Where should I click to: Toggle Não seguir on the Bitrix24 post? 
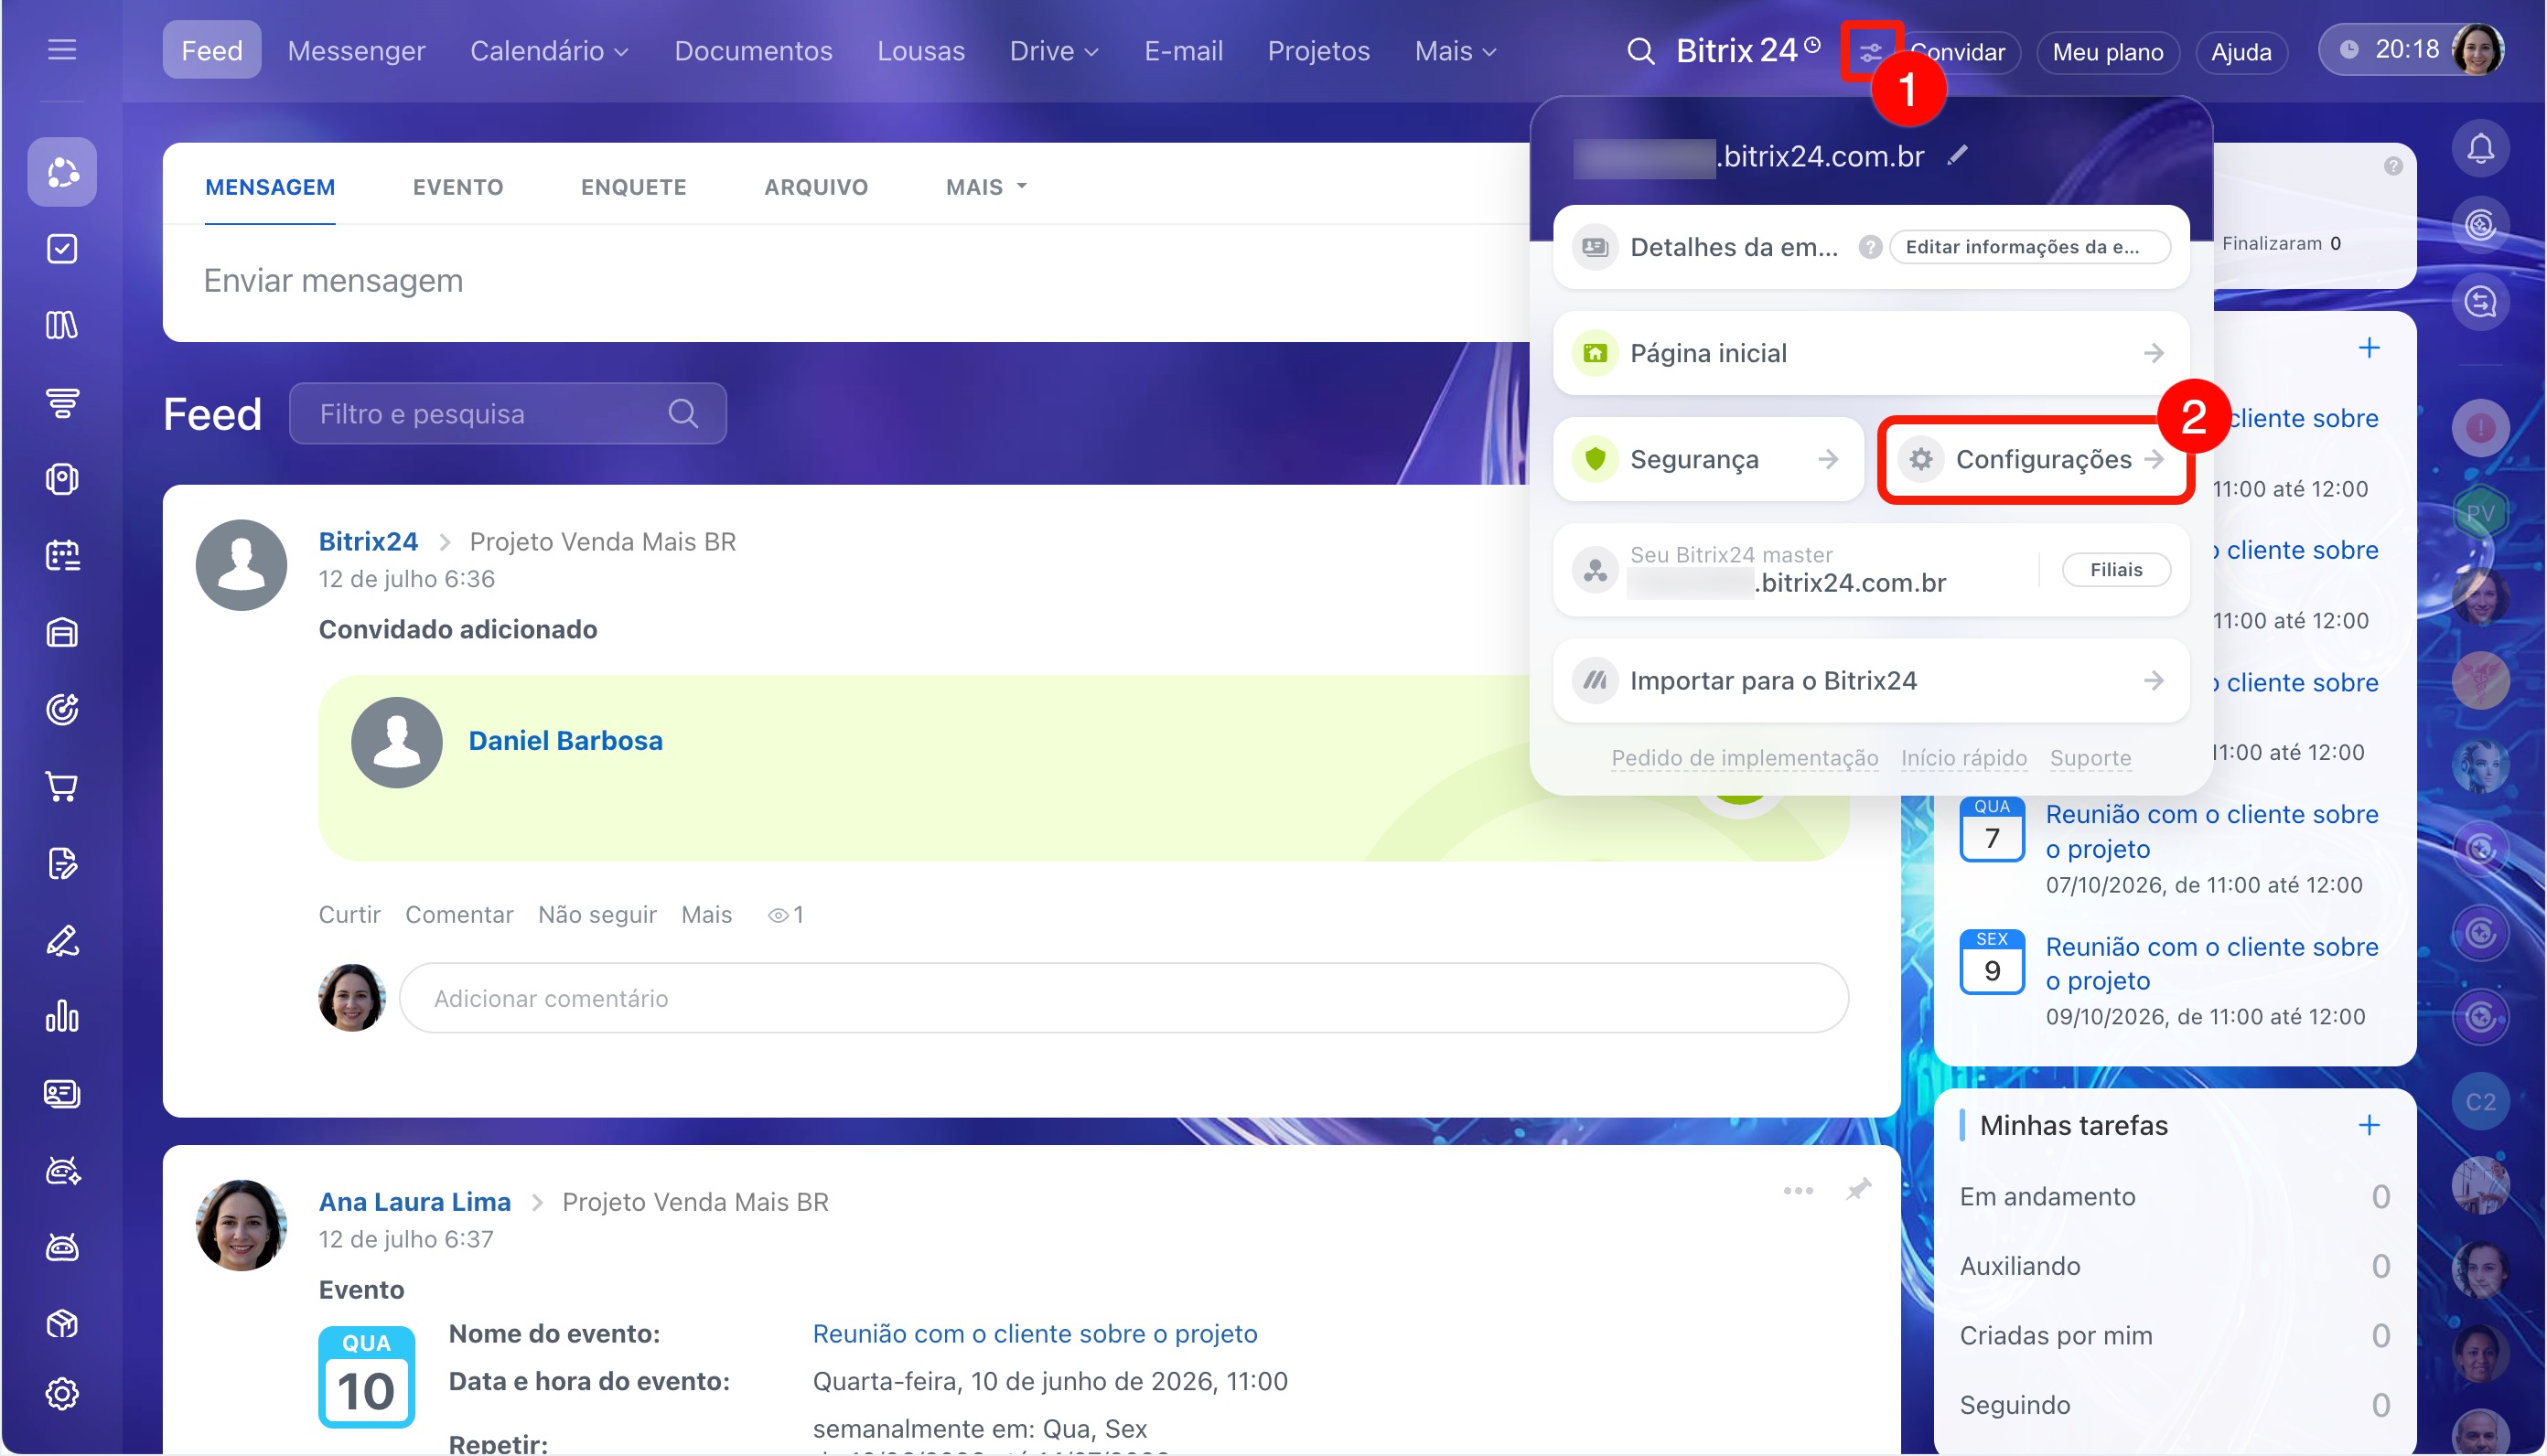click(597, 915)
